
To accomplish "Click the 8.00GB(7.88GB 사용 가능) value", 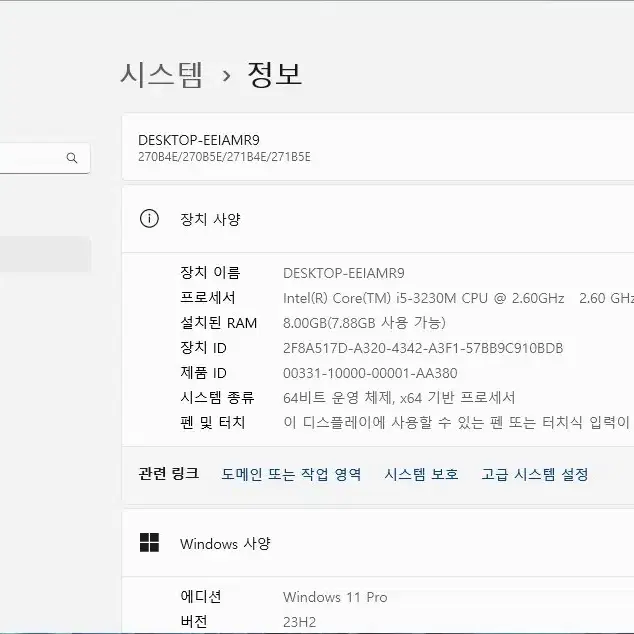I will click(x=364, y=323).
